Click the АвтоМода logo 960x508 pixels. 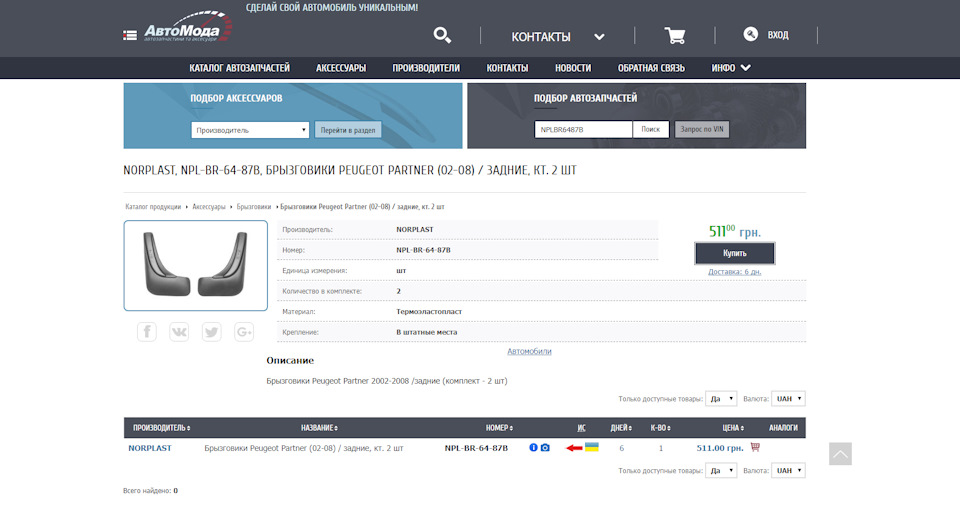pyautogui.click(x=188, y=28)
